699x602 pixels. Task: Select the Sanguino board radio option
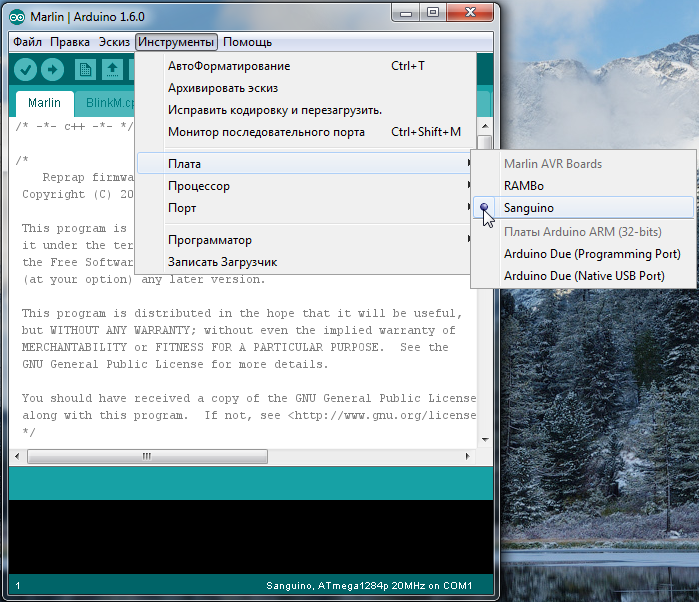[x=529, y=207]
